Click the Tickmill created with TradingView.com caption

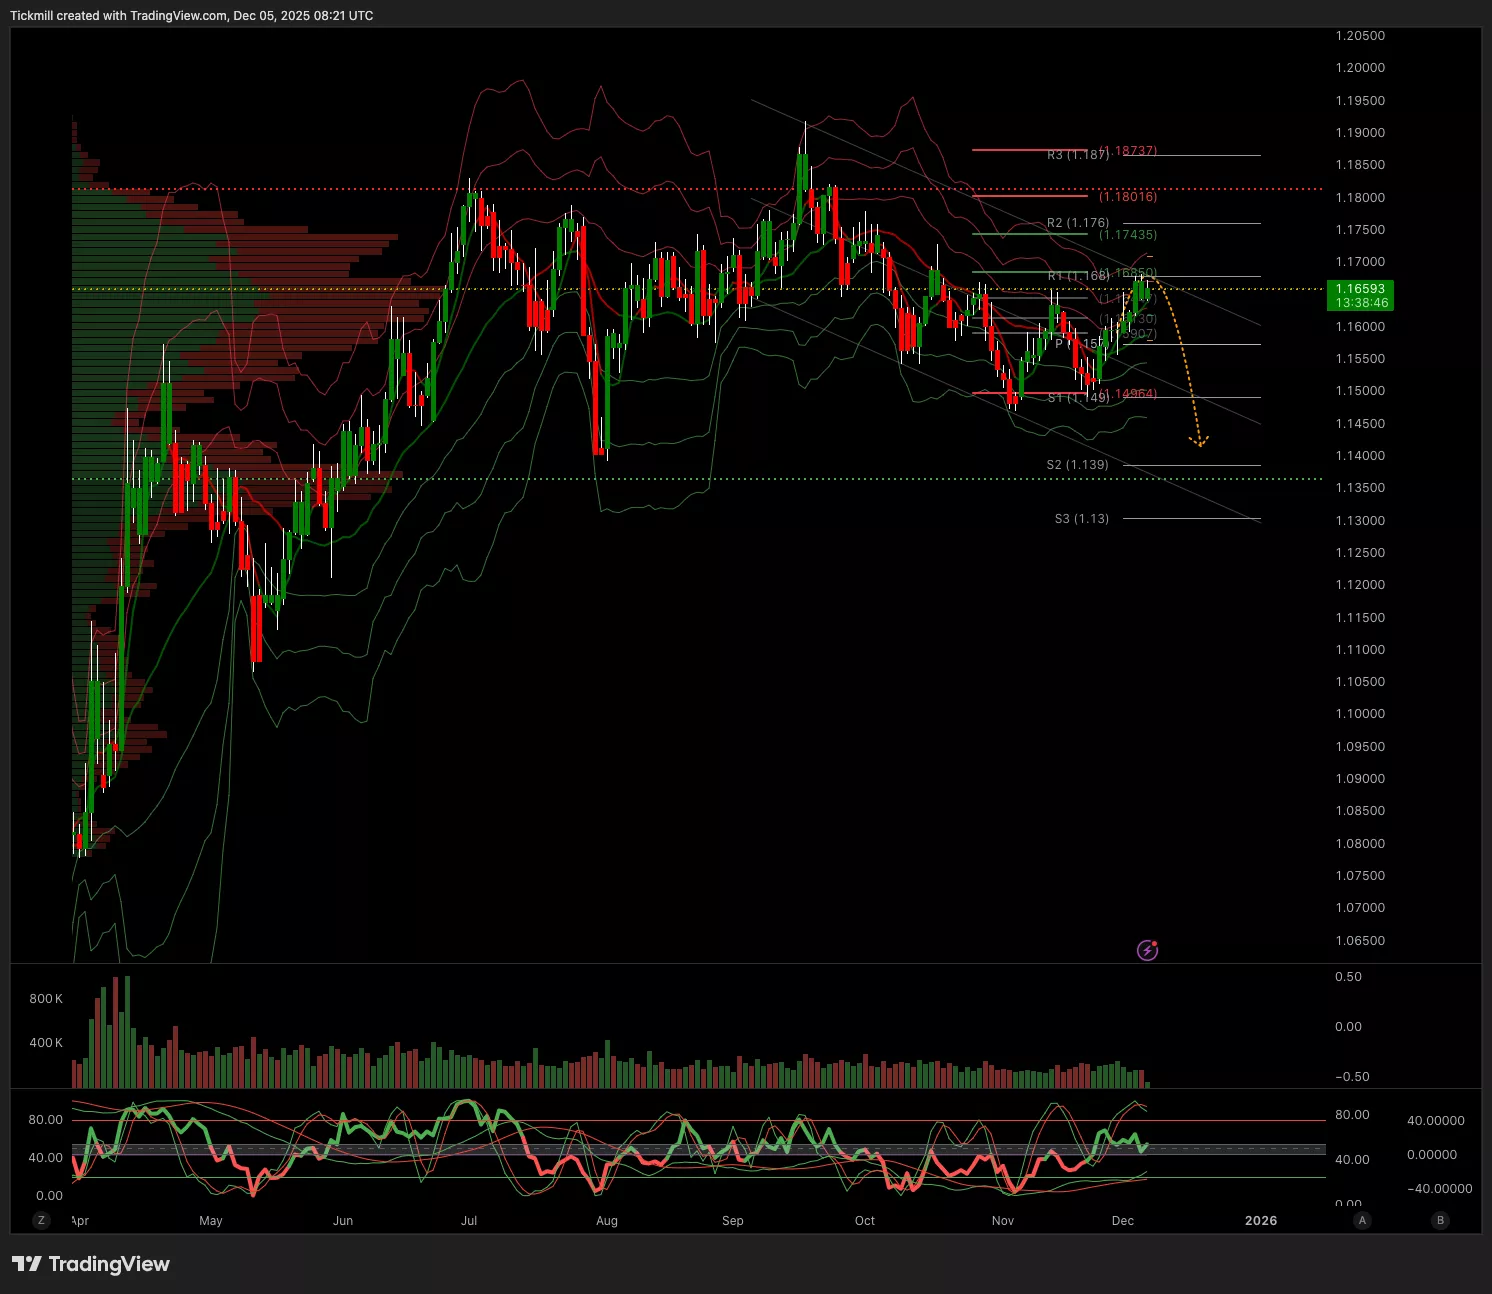tap(192, 16)
